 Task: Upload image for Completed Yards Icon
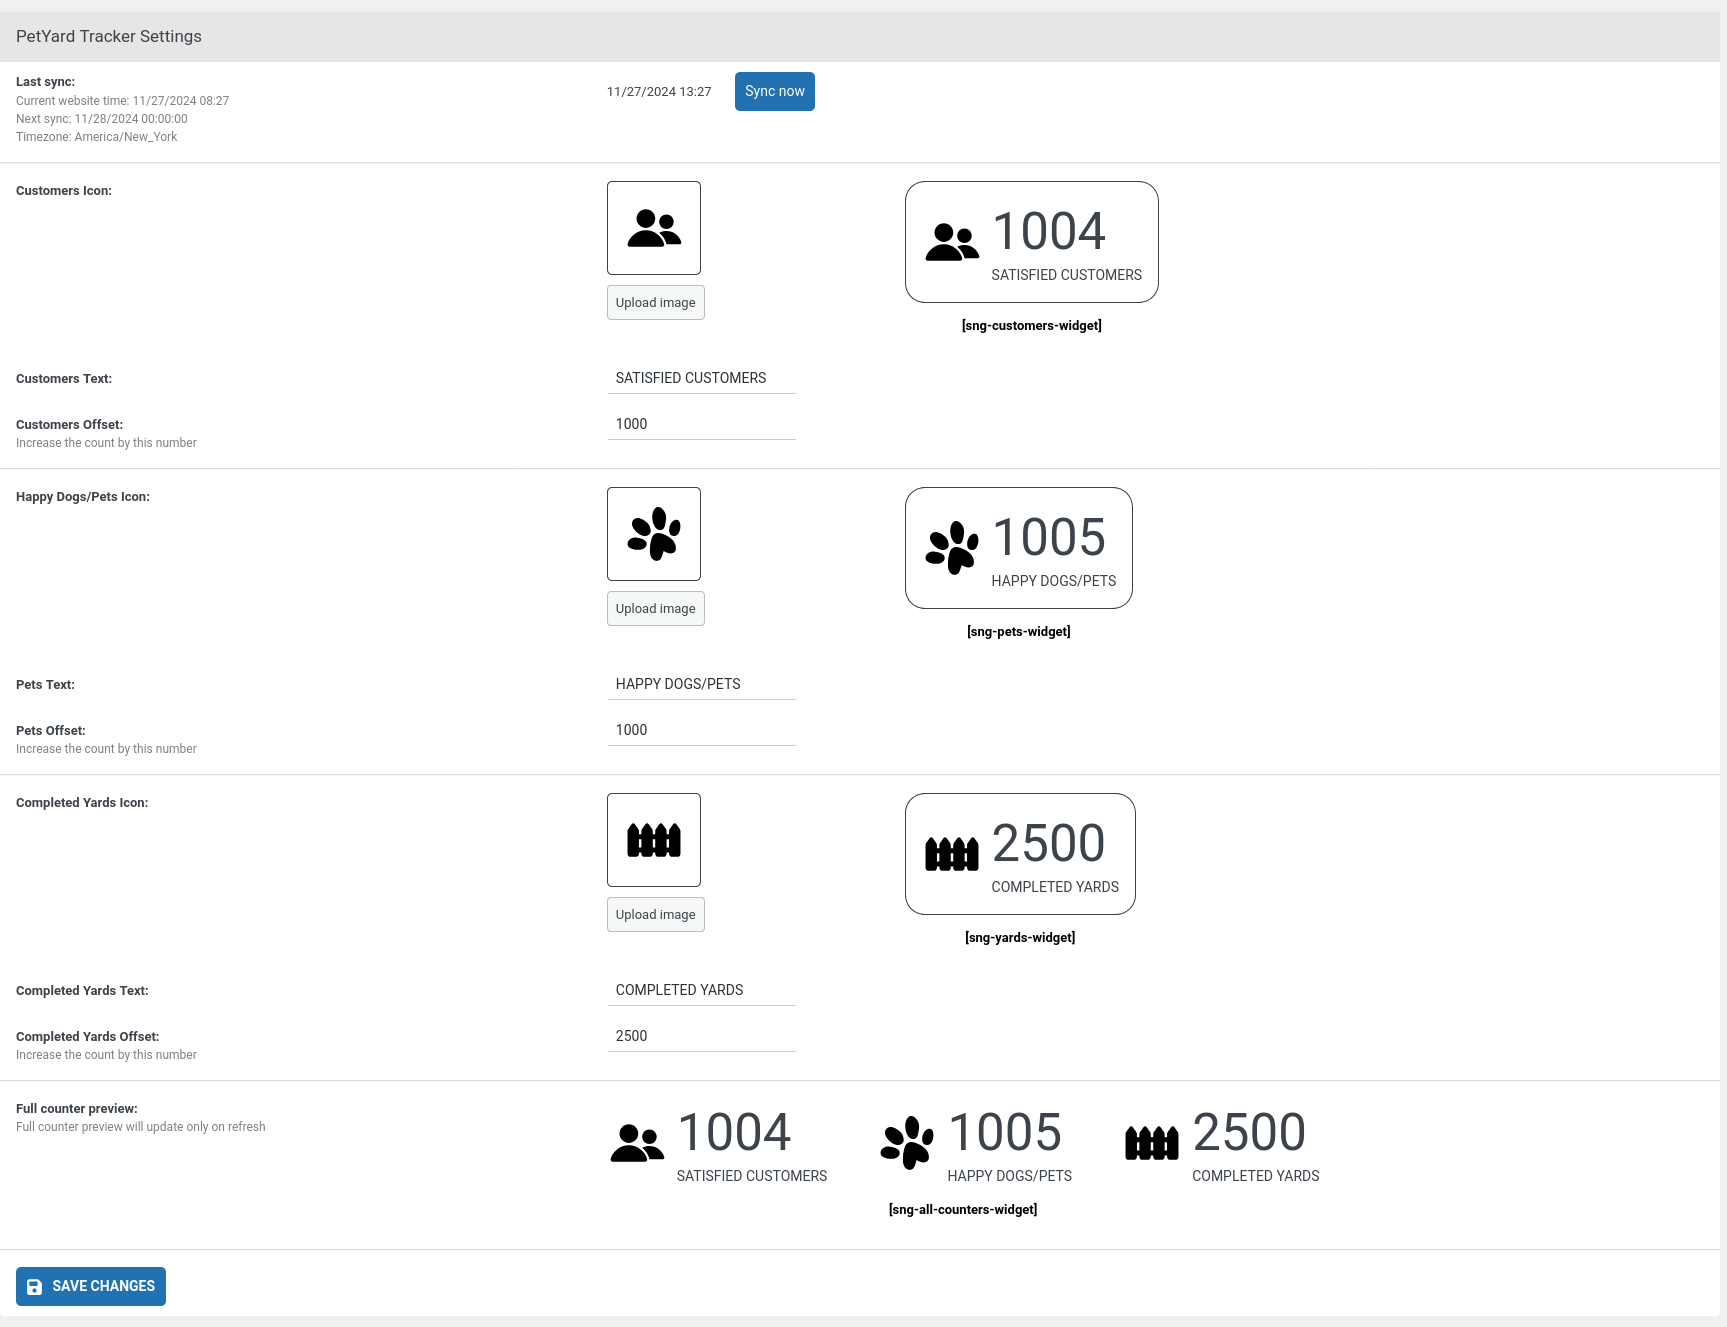tap(655, 915)
